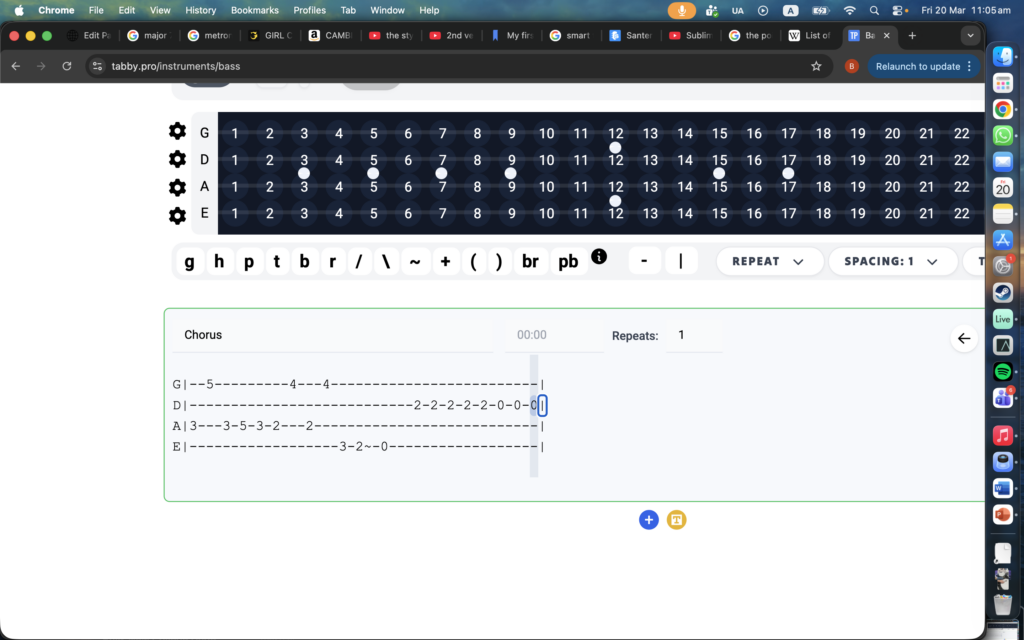Select fret 7 on the A string
This screenshot has width=1024, height=640.
point(442,187)
